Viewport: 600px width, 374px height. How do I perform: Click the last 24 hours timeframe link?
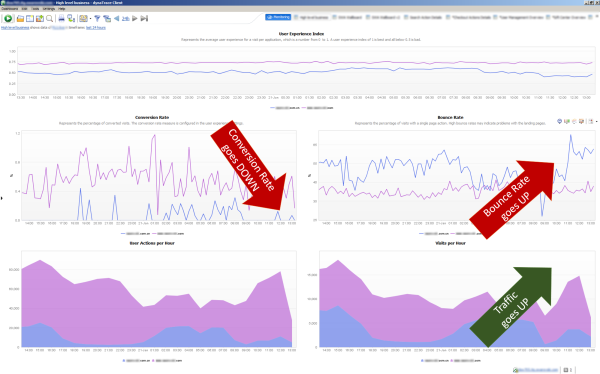(x=96, y=28)
